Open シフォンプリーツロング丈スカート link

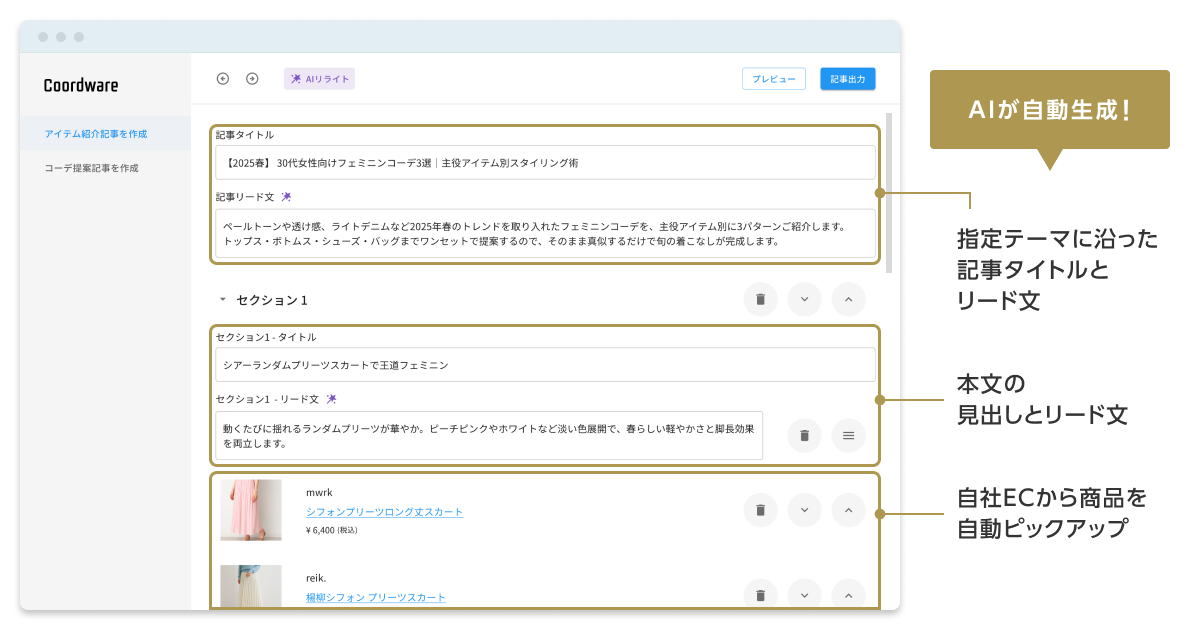pyautogui.click(x=385, y=512)
